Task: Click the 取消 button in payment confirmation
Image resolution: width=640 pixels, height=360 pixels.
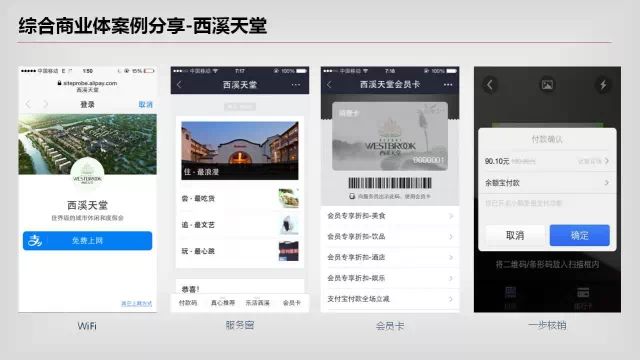Action: pos(515,235)
